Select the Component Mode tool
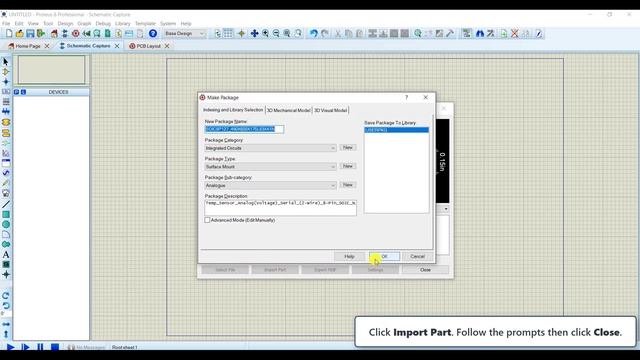 pyautogui.click(x=6, y=72)
